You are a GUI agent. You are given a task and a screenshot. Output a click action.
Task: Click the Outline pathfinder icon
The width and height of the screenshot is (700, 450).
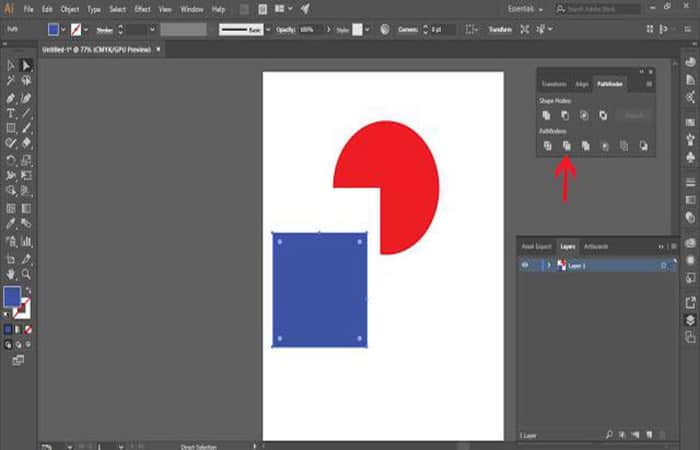[x=624, y=146]
